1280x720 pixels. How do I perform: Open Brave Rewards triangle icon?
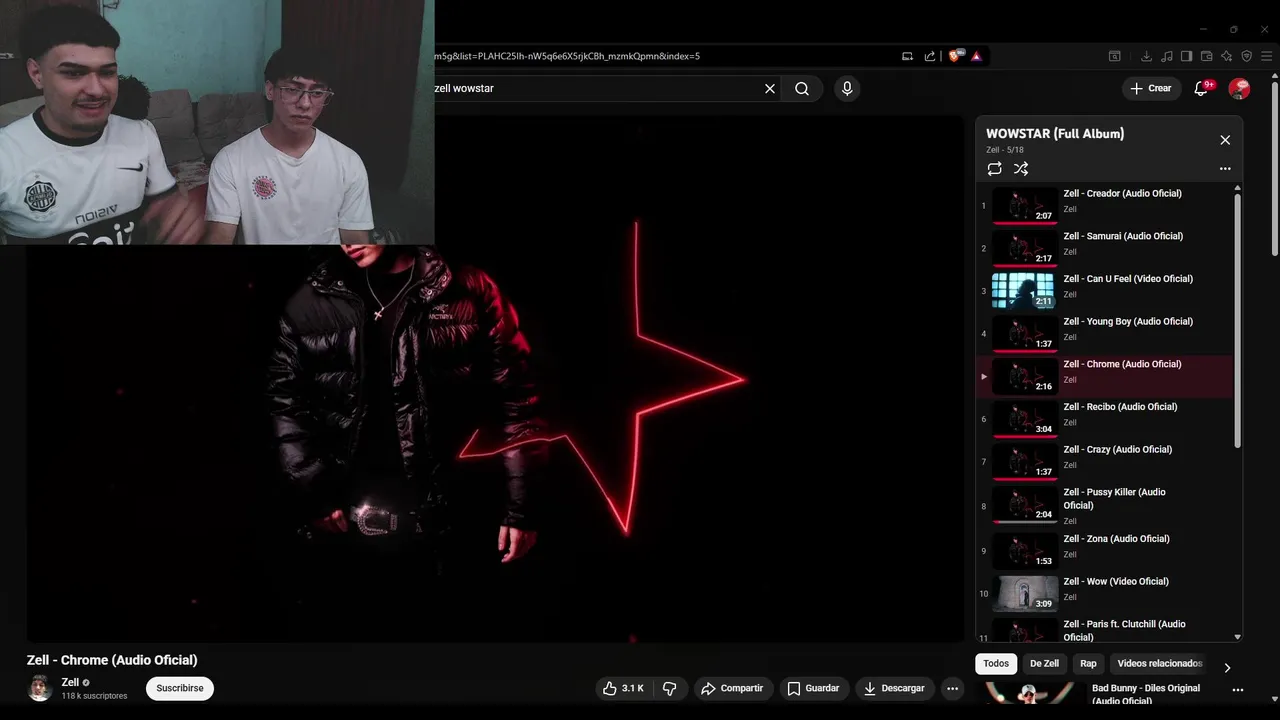click(x=976, y=56)
